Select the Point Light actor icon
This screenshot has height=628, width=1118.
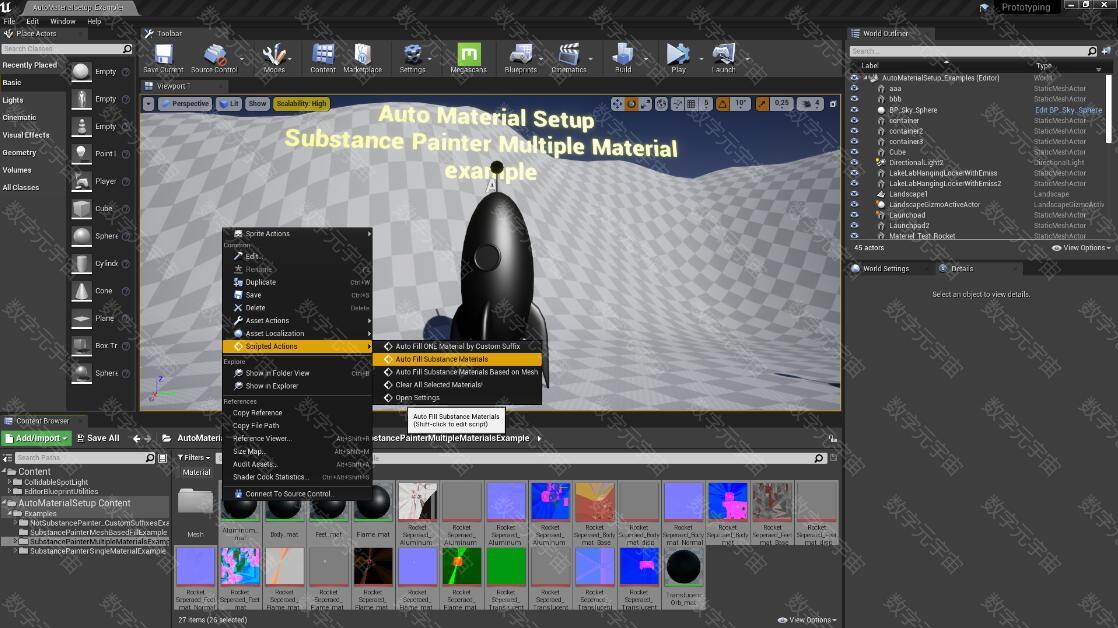(82, 154)
